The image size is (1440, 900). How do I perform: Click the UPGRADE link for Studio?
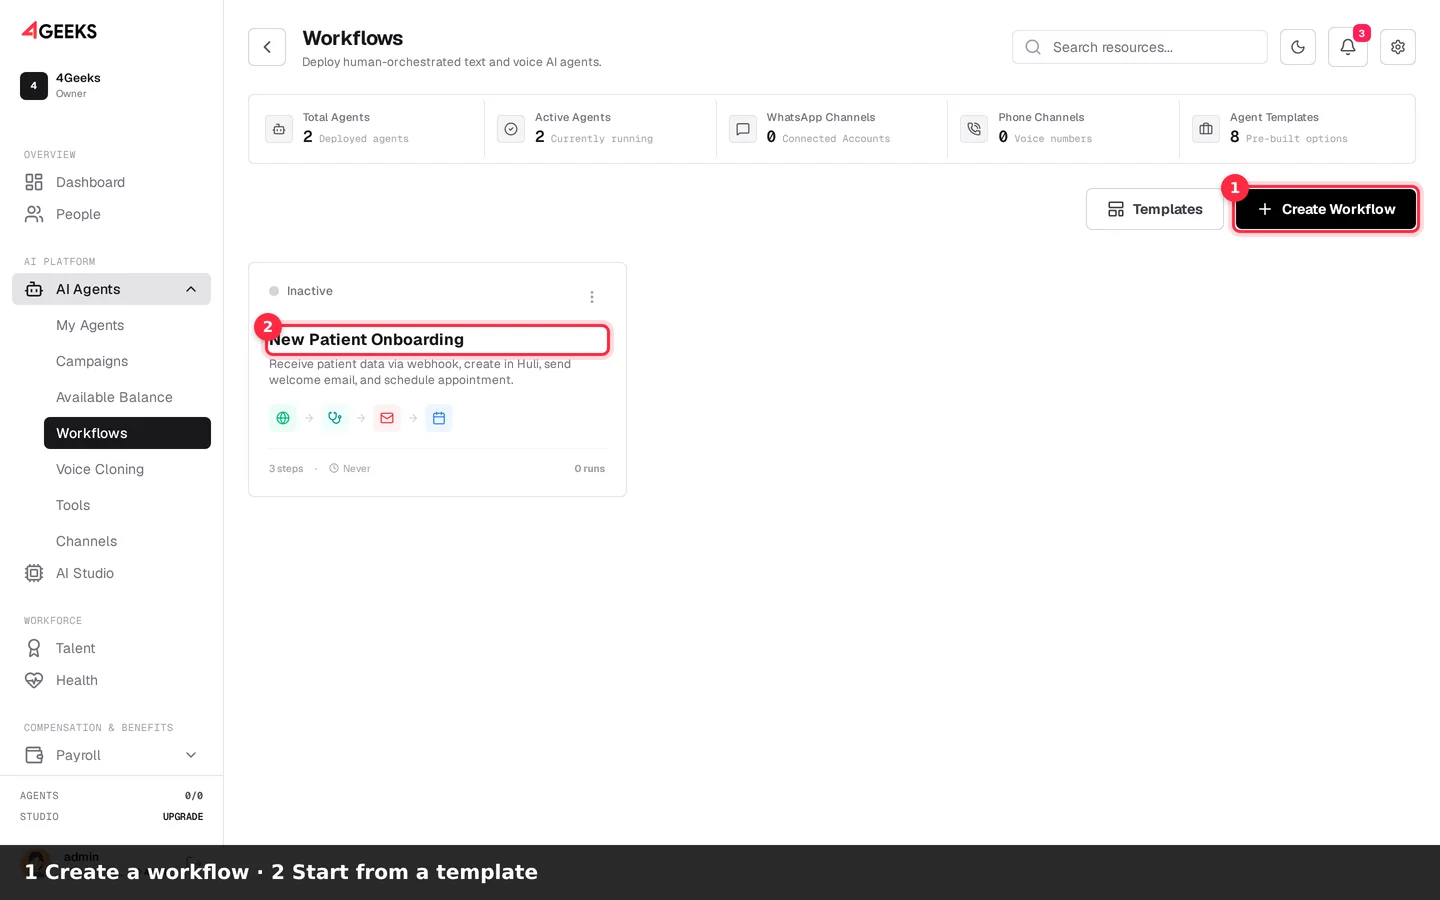click(x=183, y=817)
